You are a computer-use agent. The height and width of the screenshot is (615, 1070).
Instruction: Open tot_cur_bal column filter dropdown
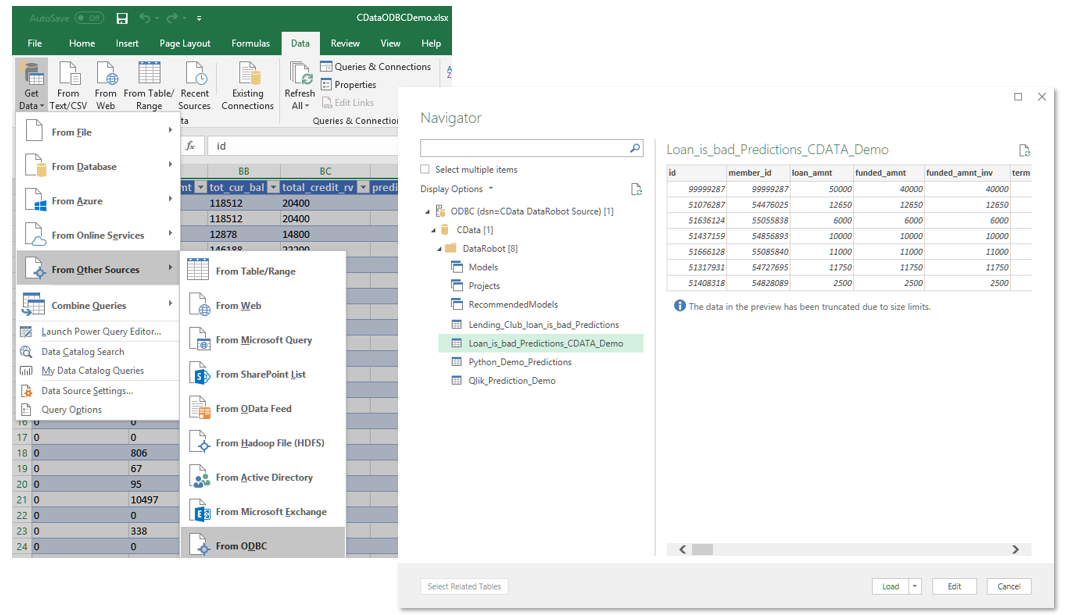273,187
